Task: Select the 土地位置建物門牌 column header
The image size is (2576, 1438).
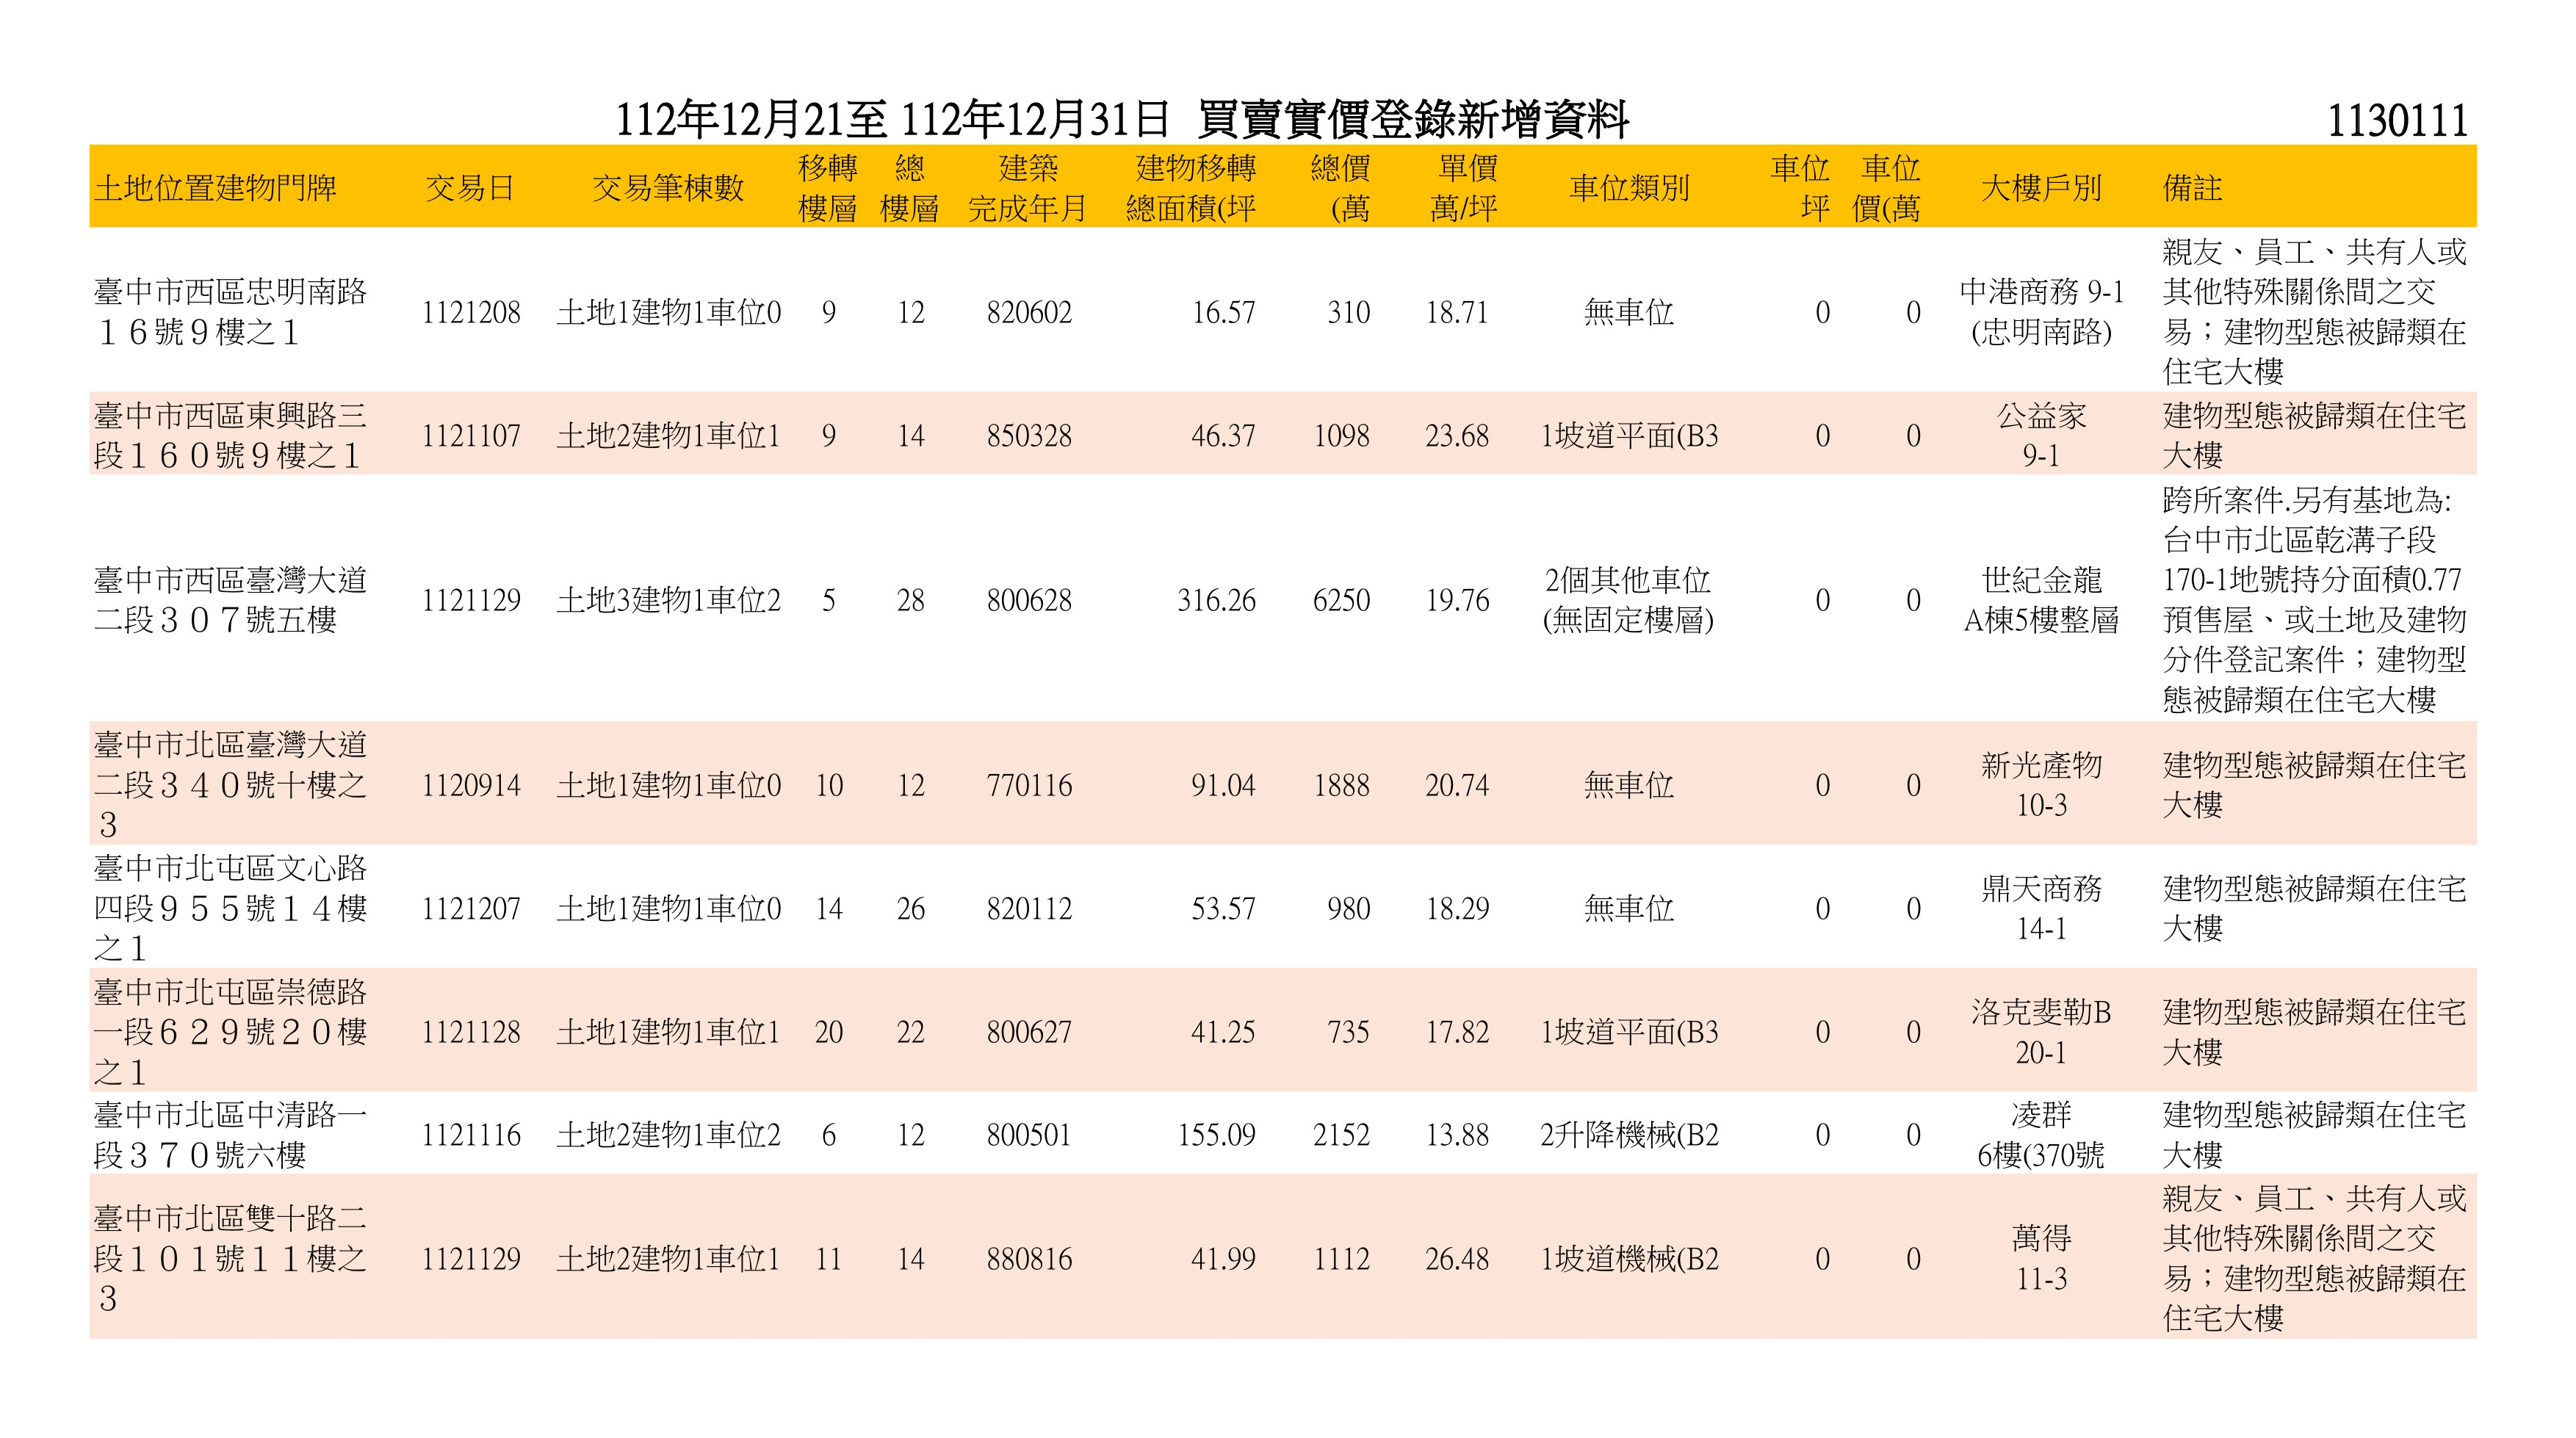Action: tap(215, 188)
